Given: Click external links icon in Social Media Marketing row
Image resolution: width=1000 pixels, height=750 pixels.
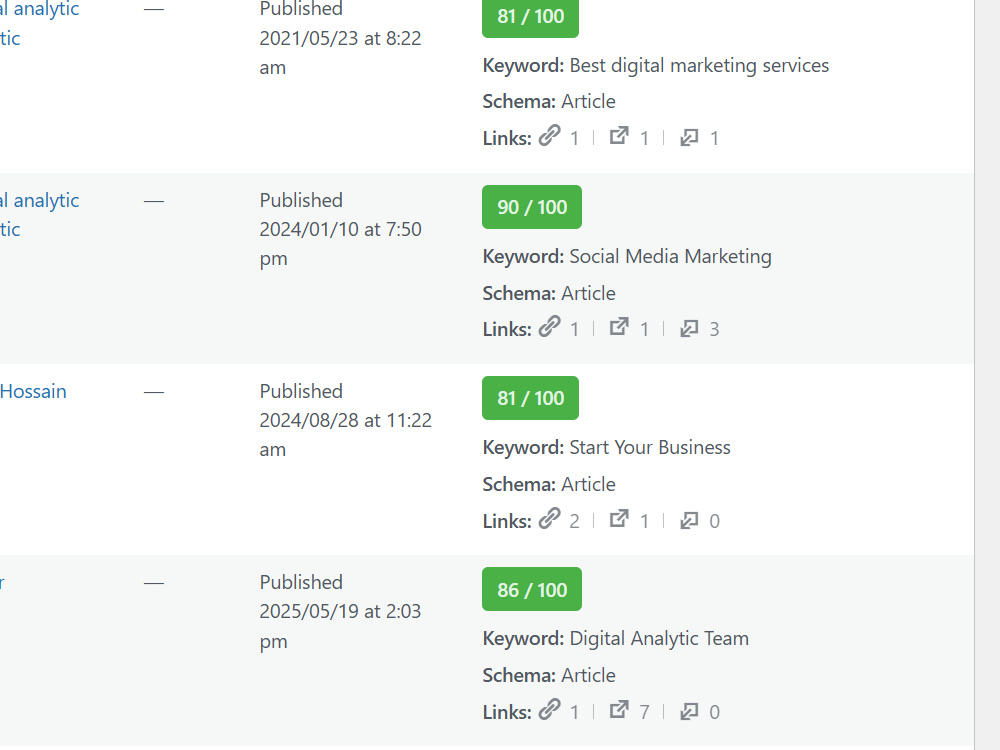Looking at the screenshot, I should pyautogui.click(x=619, y=327).
